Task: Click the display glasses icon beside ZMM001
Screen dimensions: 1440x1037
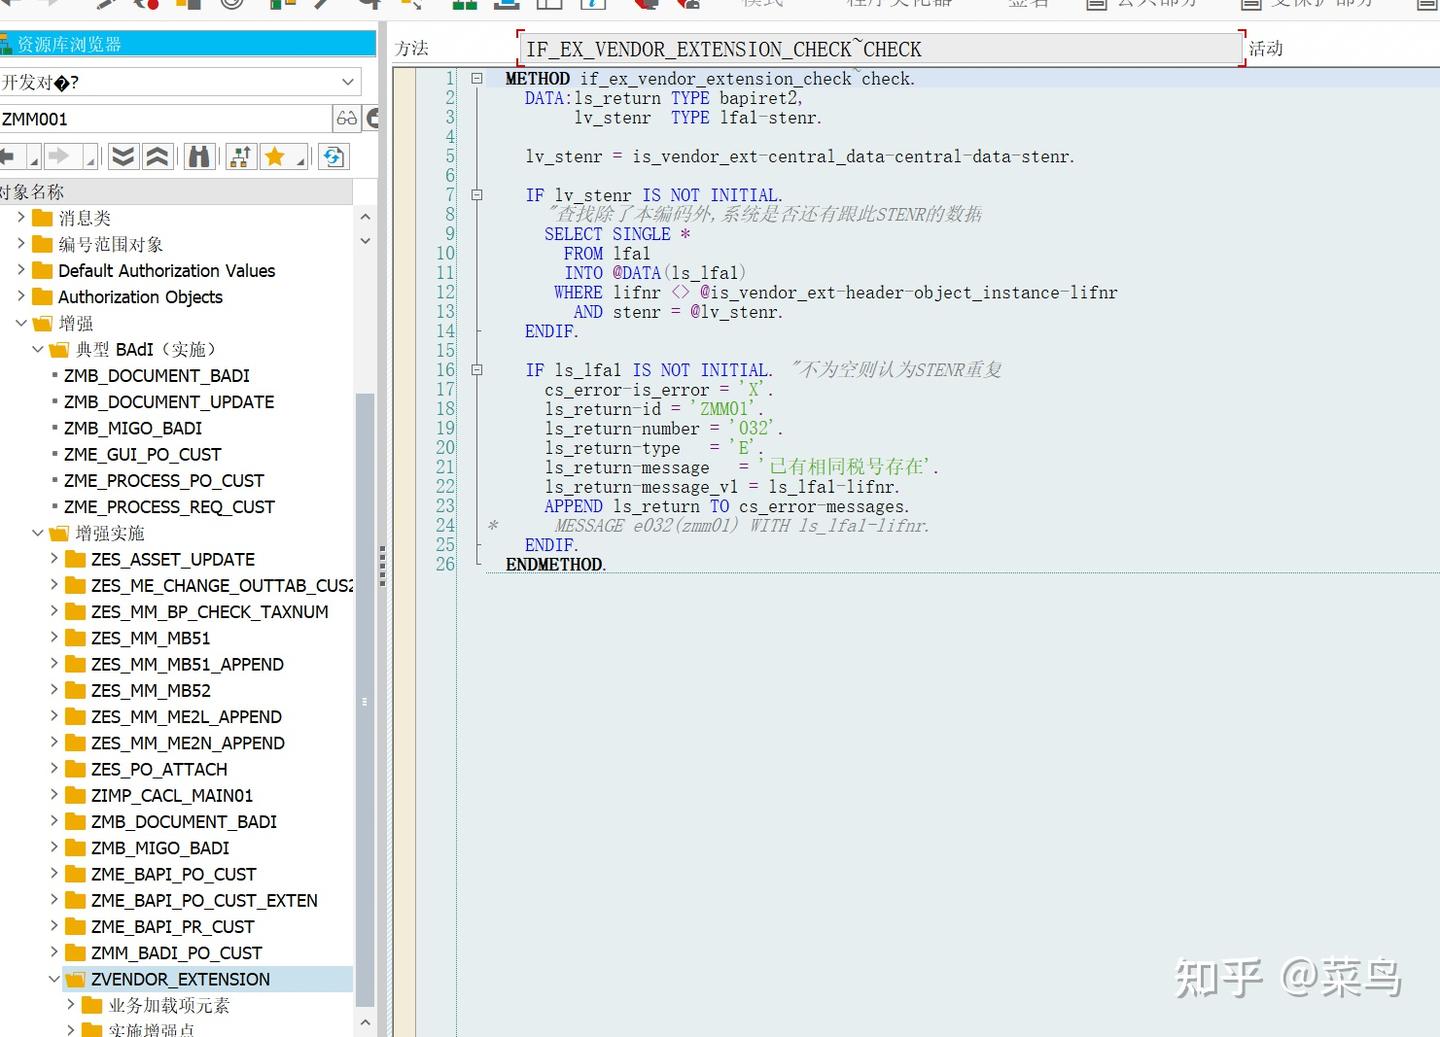Action: pos(346,118)
